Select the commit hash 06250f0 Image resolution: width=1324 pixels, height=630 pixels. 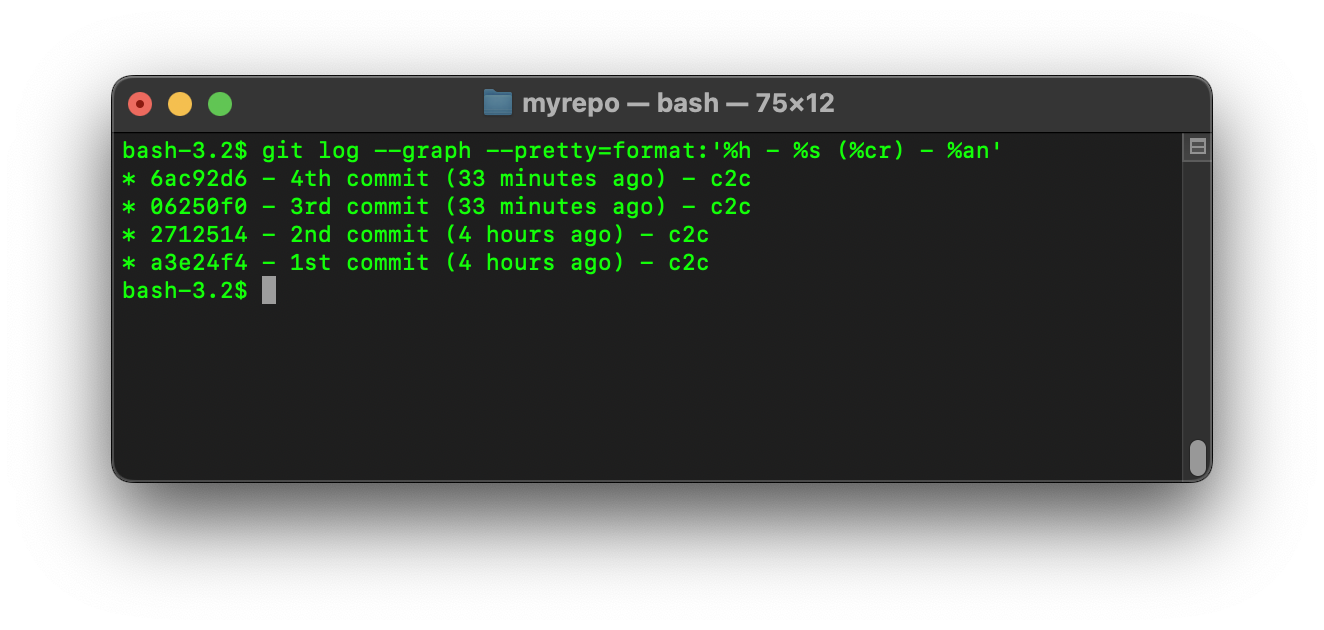click(199, 207)
